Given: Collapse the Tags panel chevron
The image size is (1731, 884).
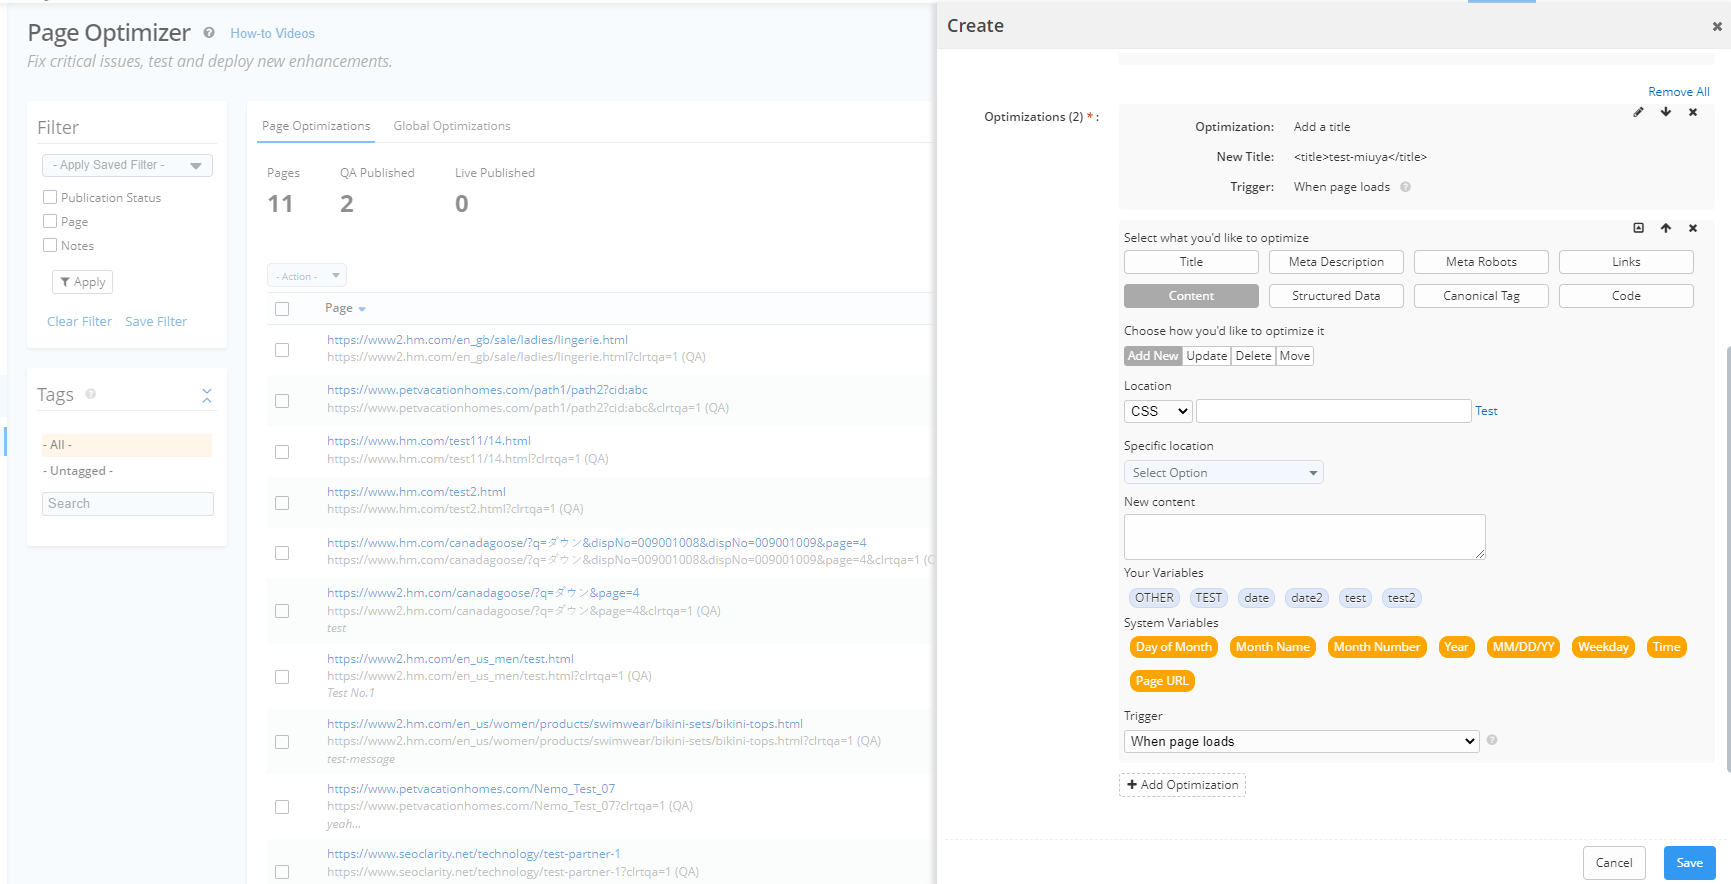Looking at the screenshot, I should coord(207,396).
